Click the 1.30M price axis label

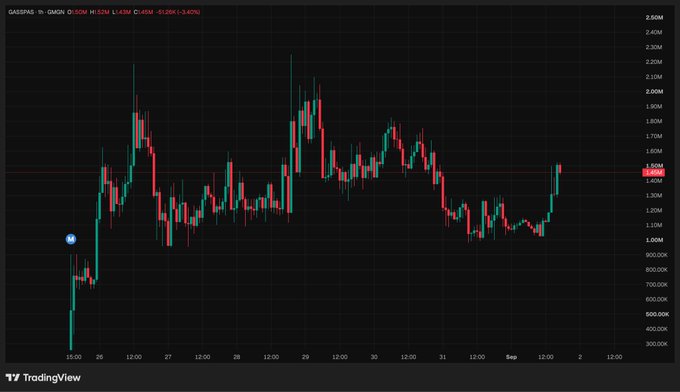pos(654,195)
